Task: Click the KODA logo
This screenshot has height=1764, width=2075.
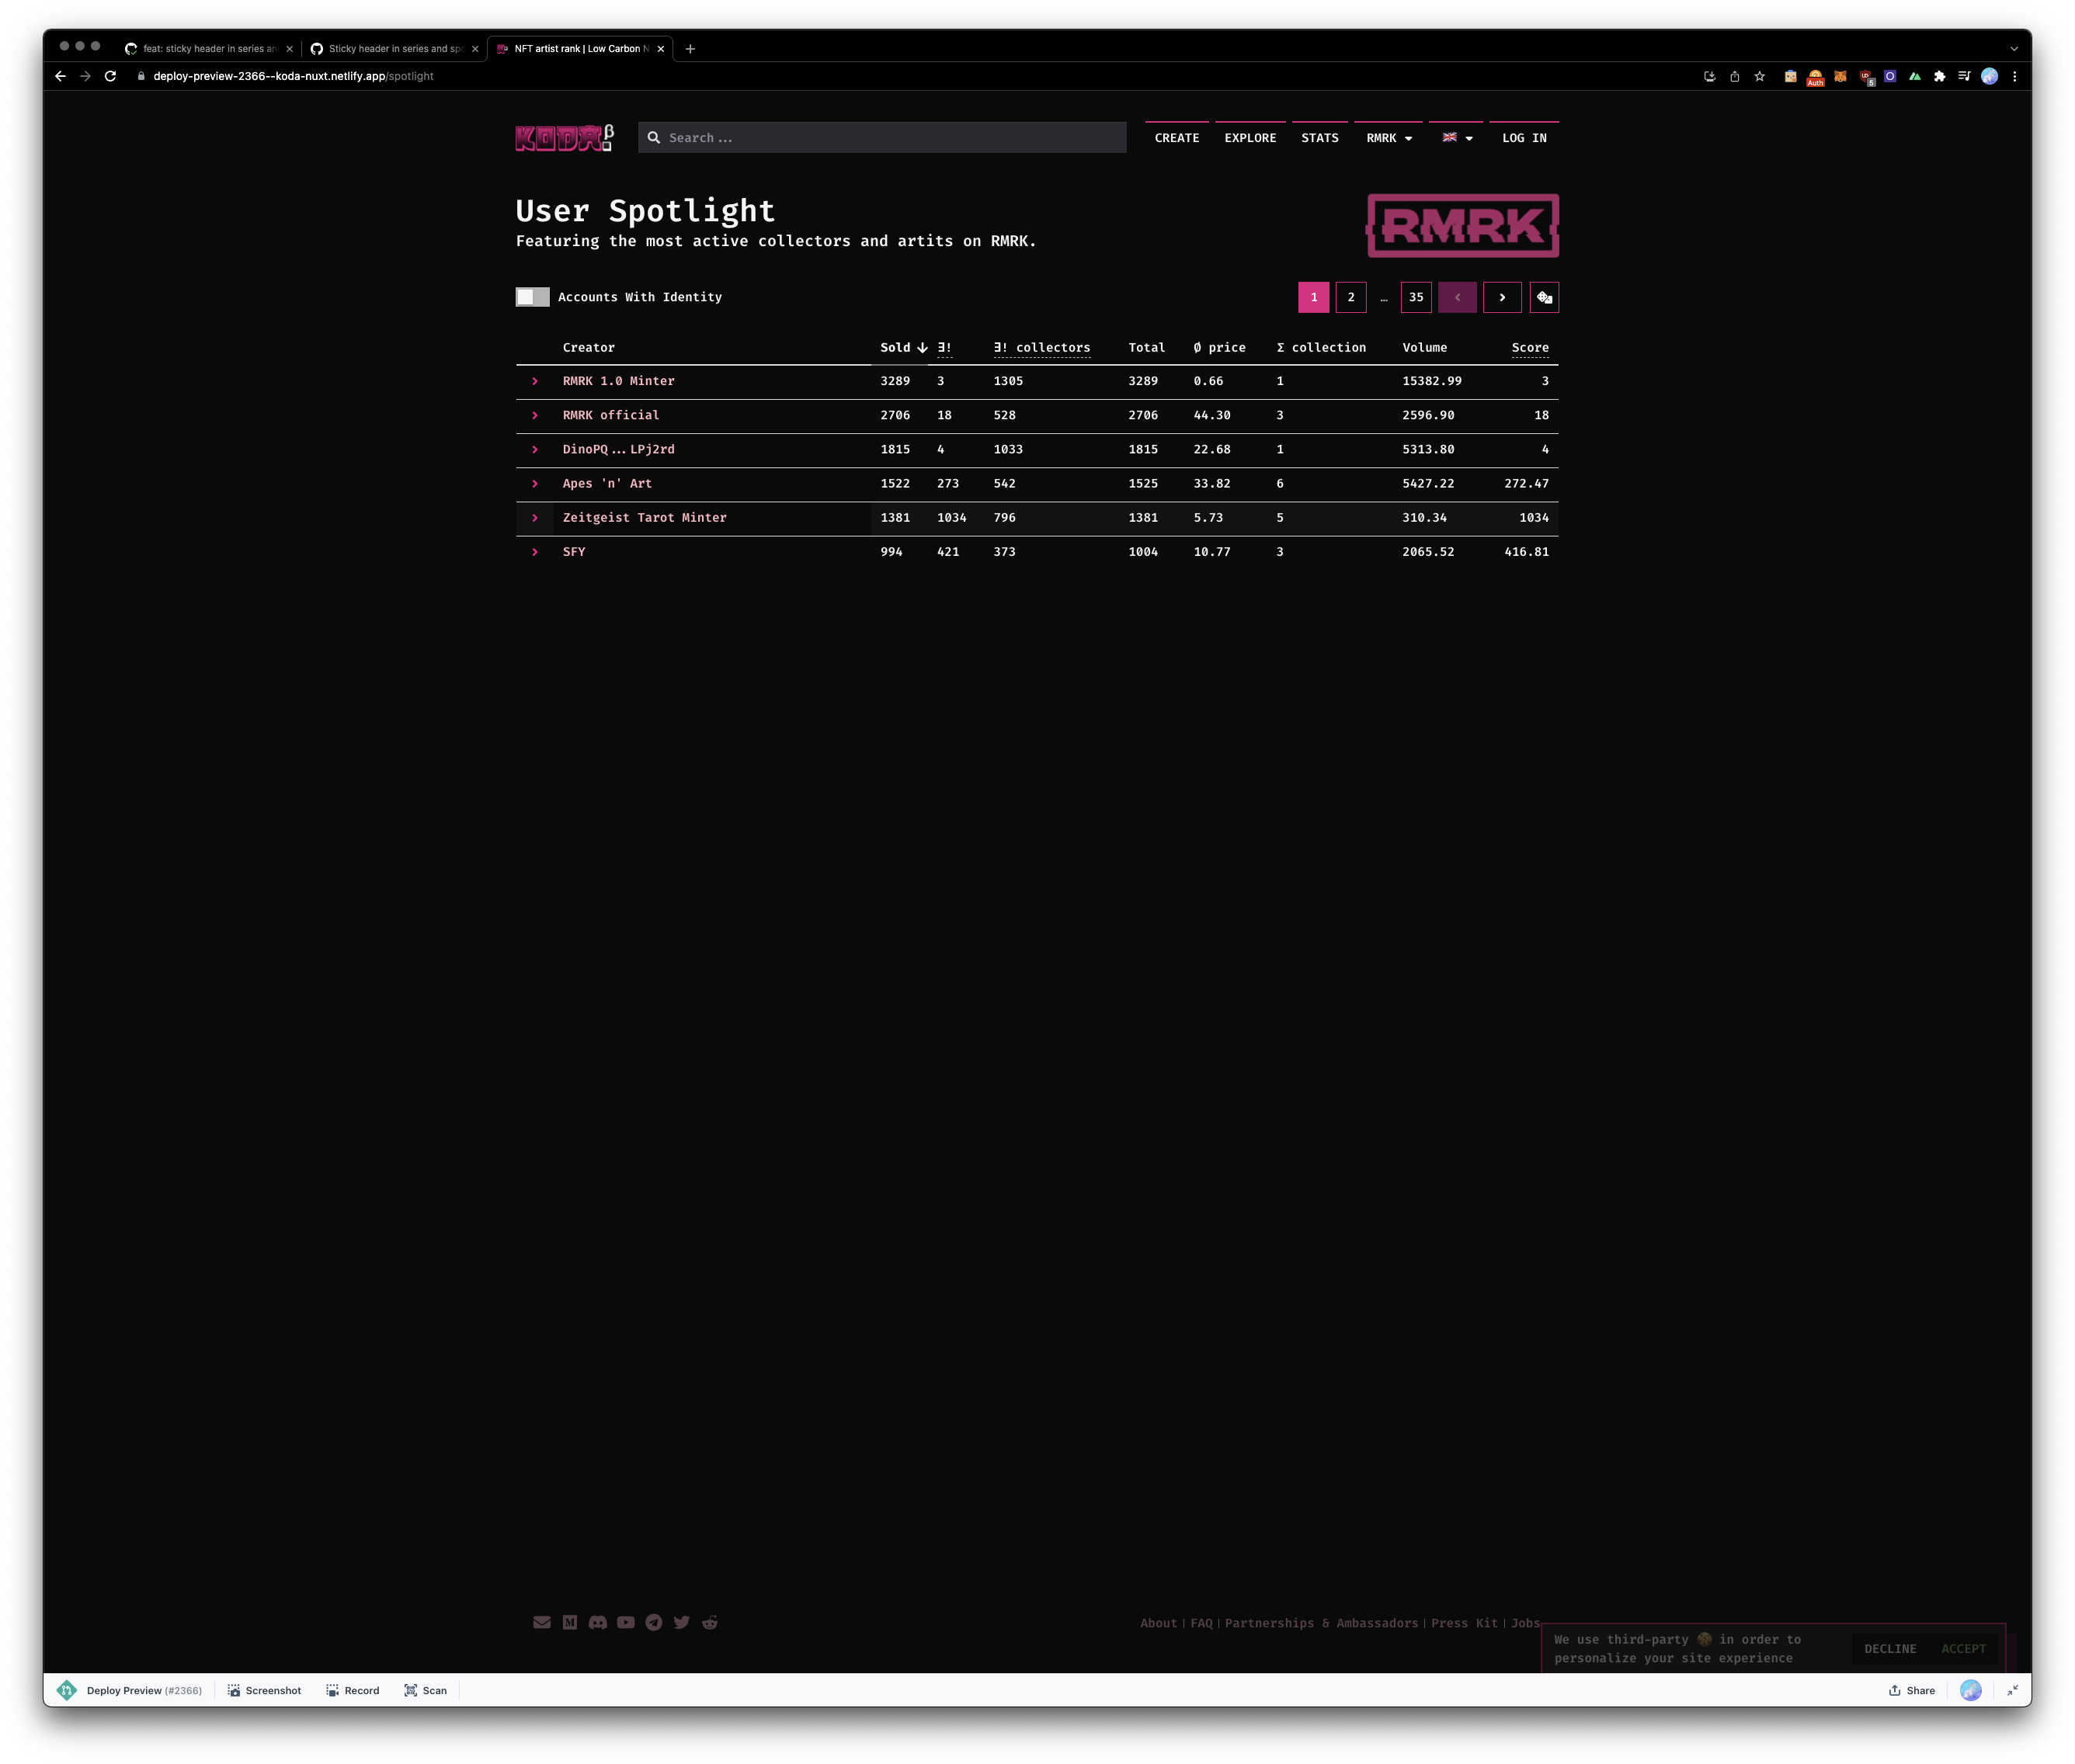Action: point(564,138)
